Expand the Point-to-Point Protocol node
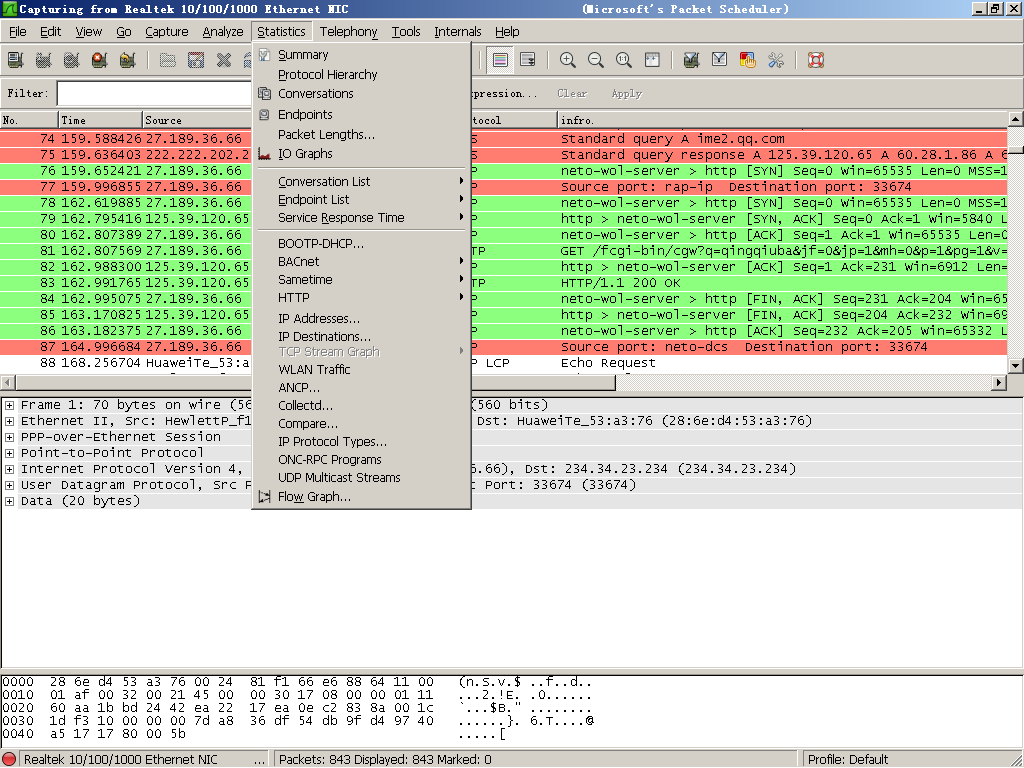This screenshot has width=1024, height=768. (x=9, y=453)
